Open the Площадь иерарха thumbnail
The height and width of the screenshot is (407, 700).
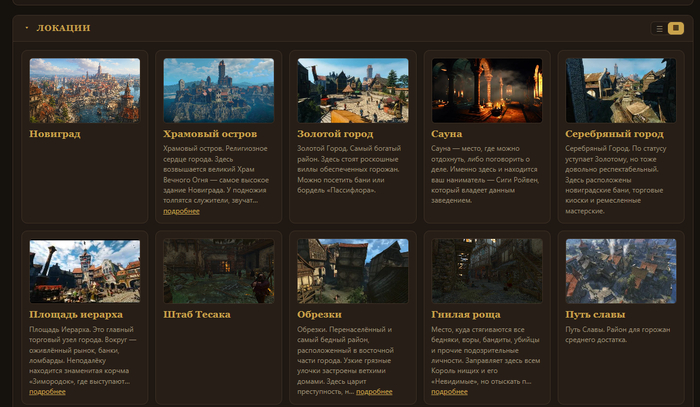click(x=85, y=271)
